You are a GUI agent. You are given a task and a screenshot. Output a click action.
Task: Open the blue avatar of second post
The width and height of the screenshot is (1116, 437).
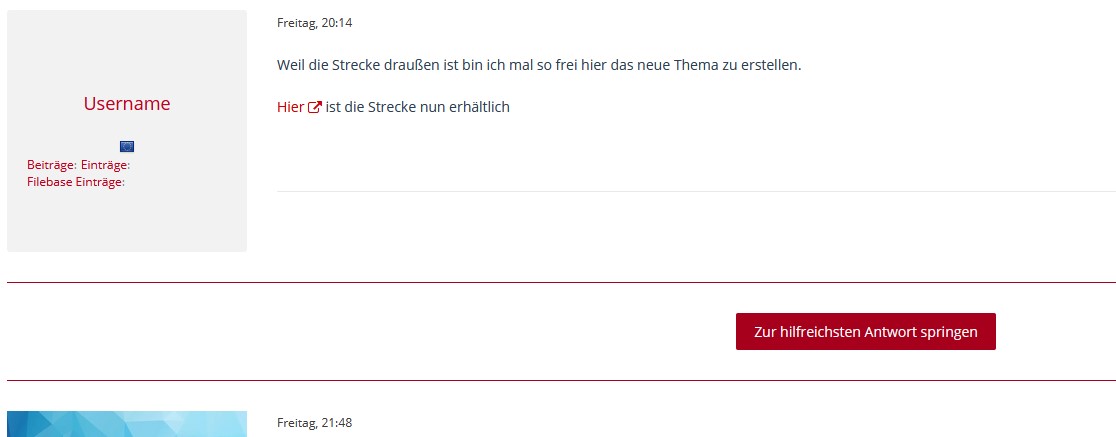click(127, 424)
